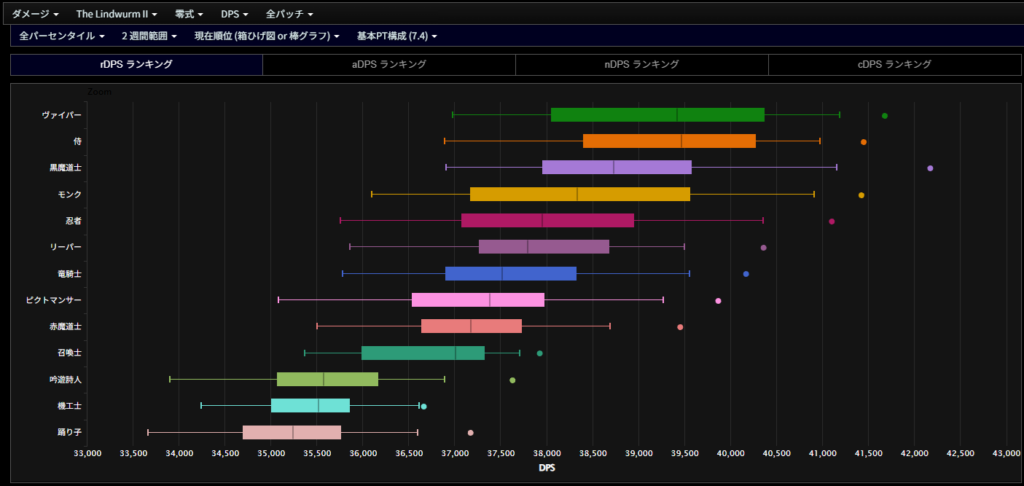The height and width of the screenshot is (486, 1024).
Task: Click the pink ピクトマンサー outlier dot
Action: click(718, 300)
